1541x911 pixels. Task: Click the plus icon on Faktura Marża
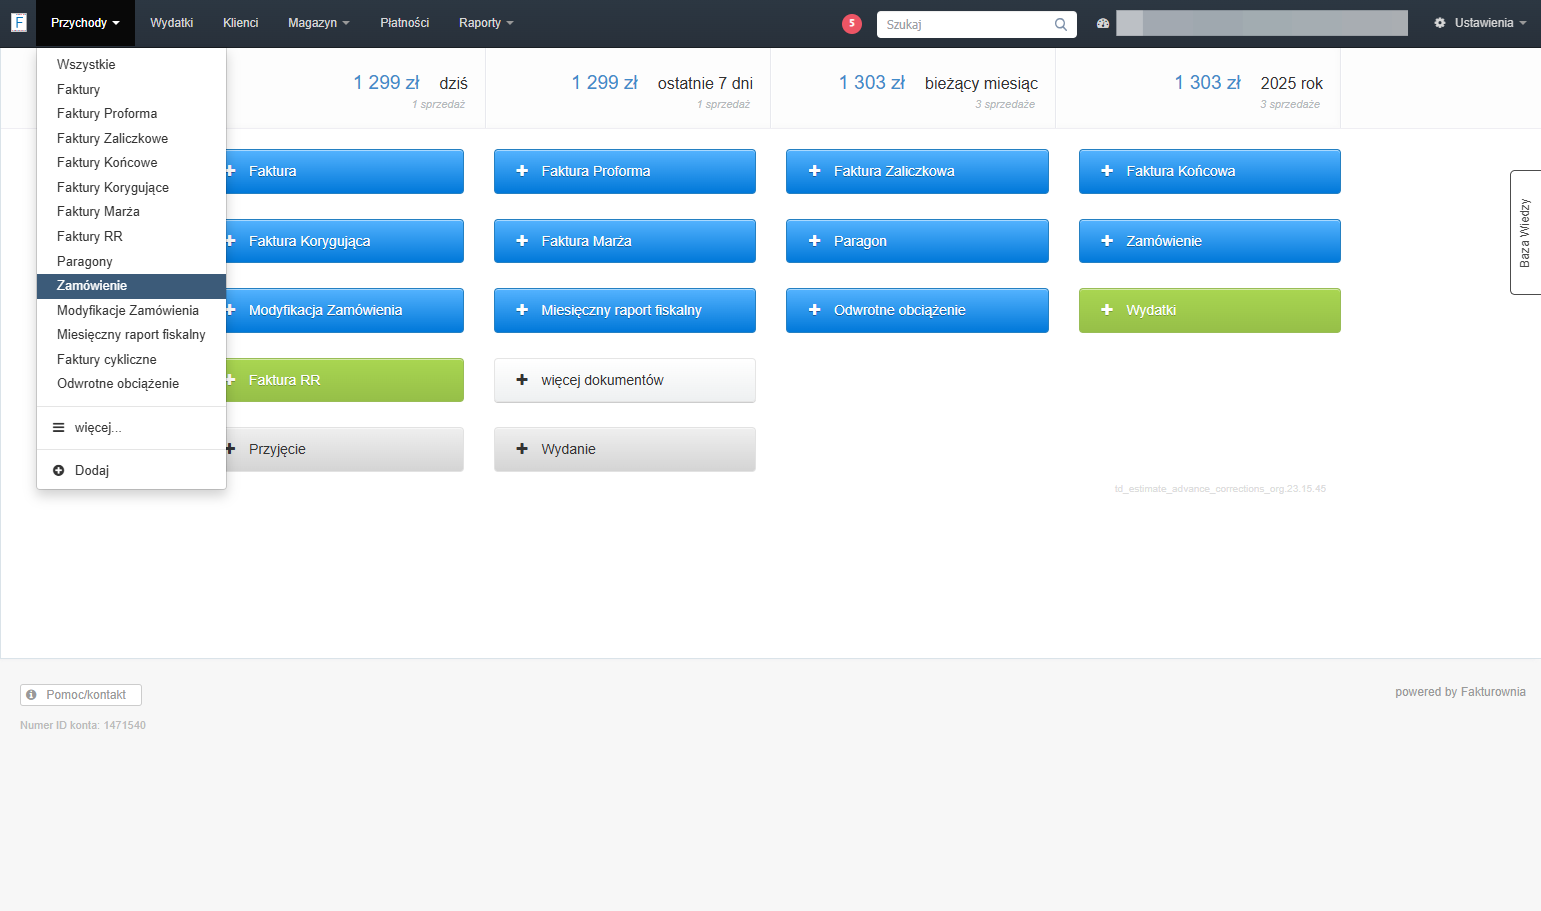[x=522, y=241]
